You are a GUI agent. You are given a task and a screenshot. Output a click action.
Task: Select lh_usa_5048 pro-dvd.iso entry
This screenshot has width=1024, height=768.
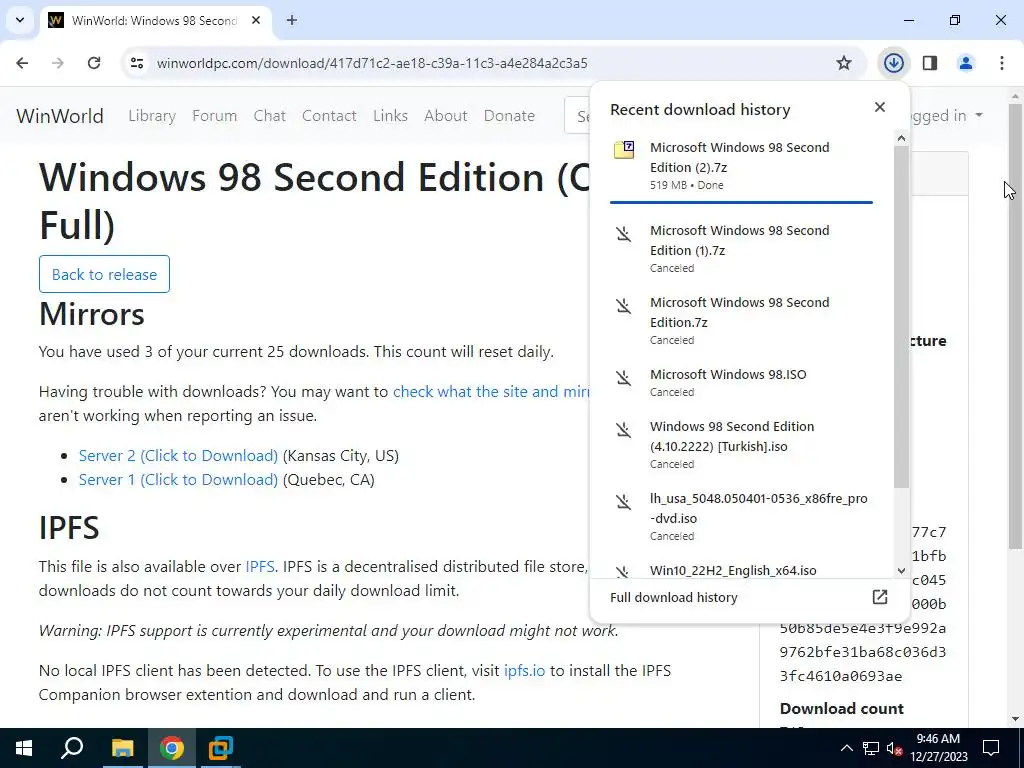tap(741, 516)
